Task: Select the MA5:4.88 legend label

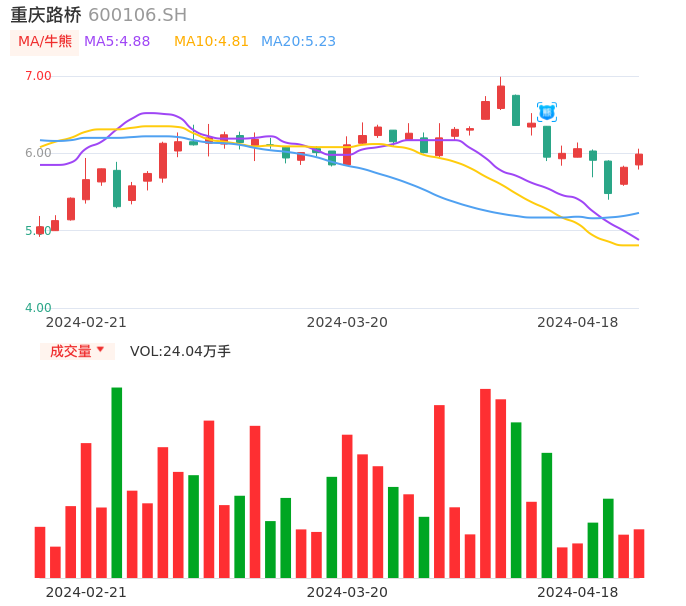Action: point(117,42)
